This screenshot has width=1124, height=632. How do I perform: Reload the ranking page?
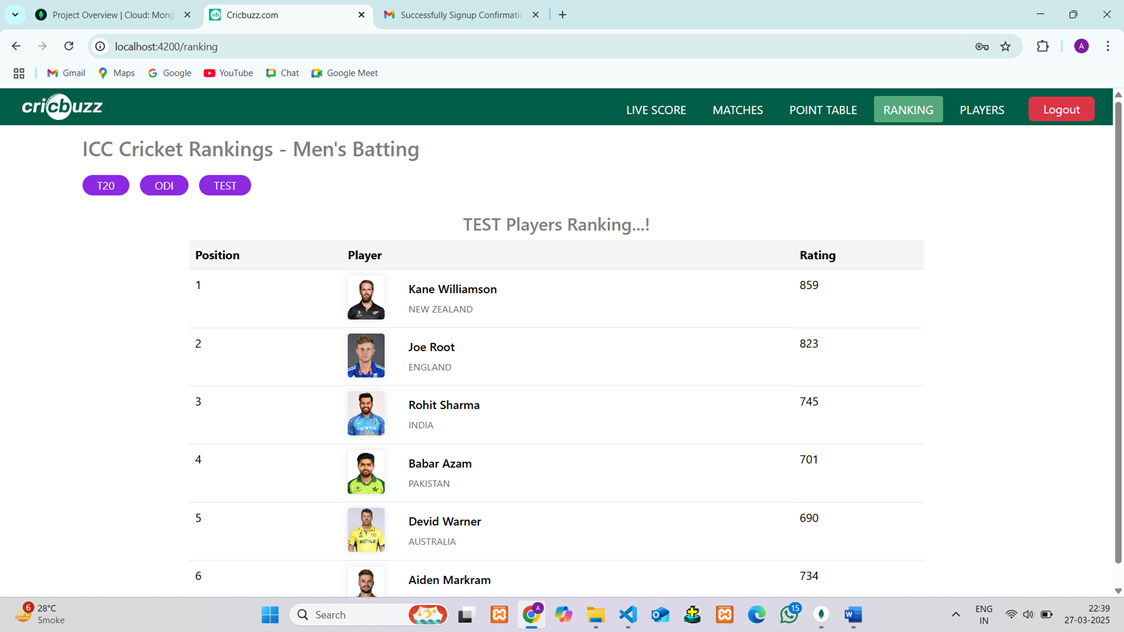click(68, 46)
